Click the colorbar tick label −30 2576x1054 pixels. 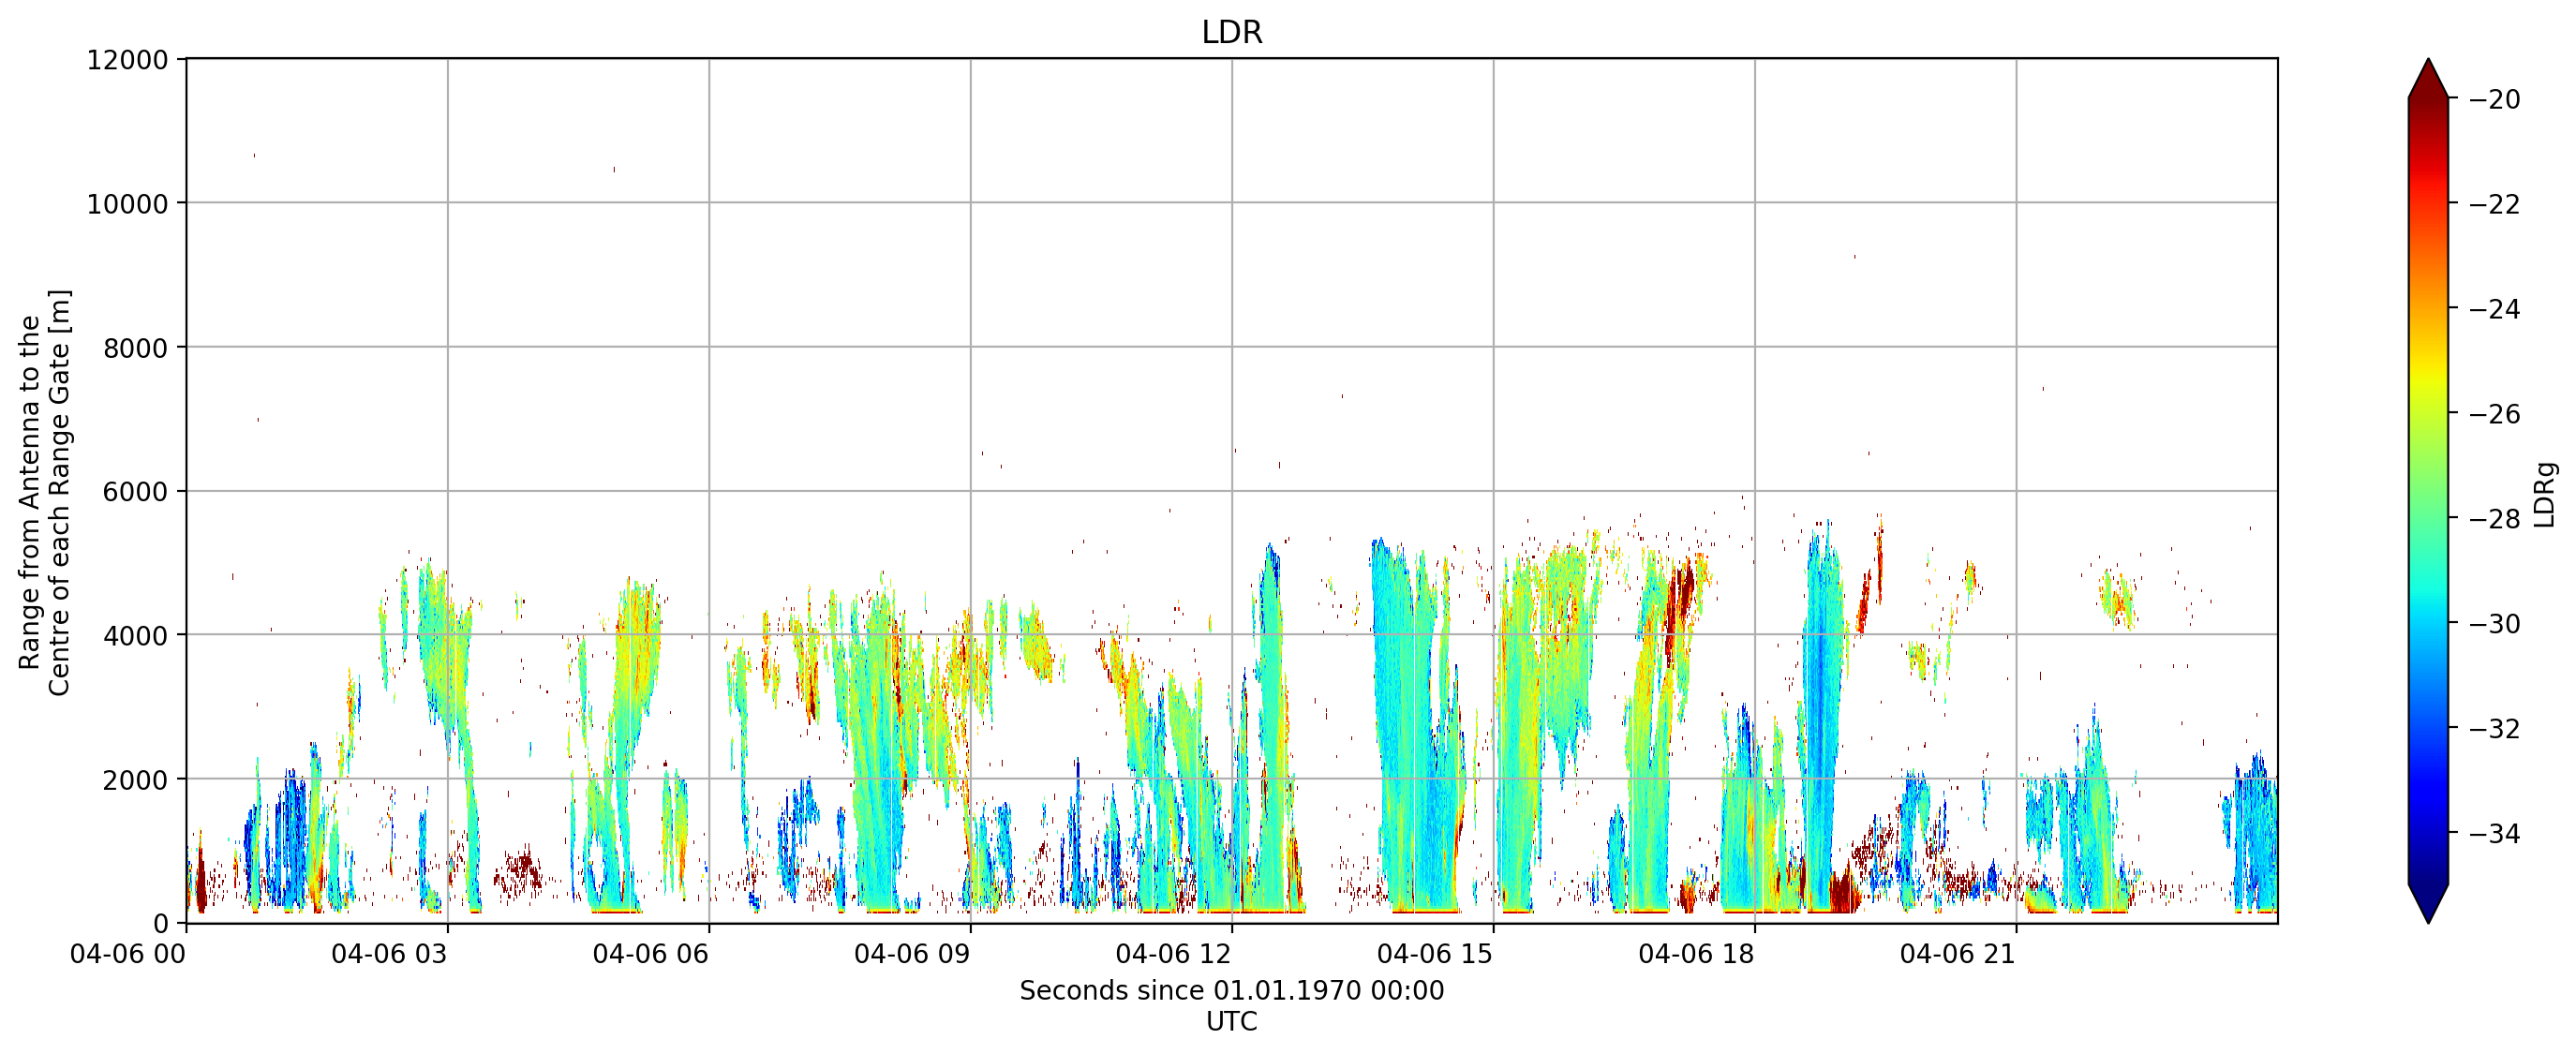[x=2494, y=624]
